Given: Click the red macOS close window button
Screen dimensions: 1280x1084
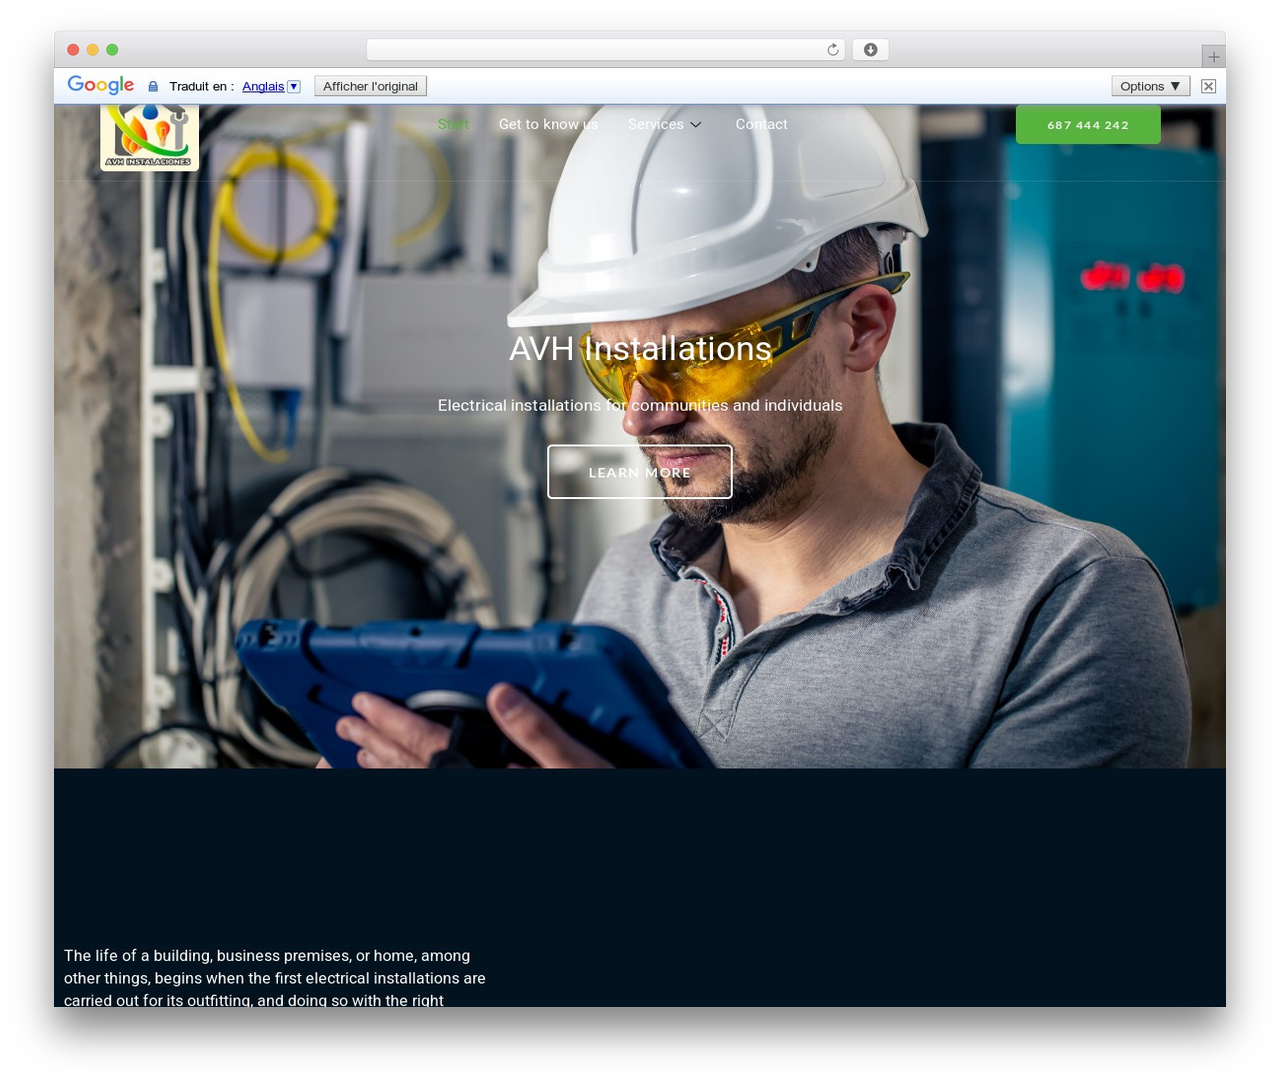Looking at the screenshot, I should pos(73,50).
